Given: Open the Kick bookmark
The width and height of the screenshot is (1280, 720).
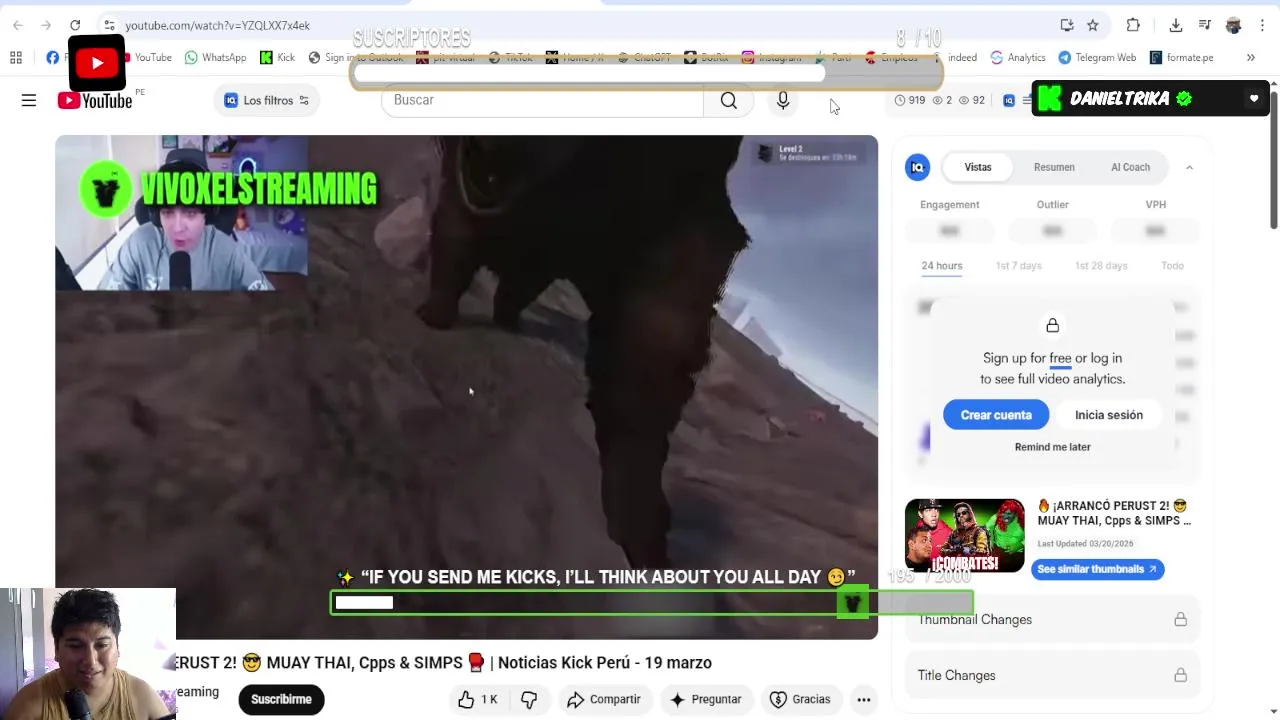Looking at the screenshot, I should (277, 57).
